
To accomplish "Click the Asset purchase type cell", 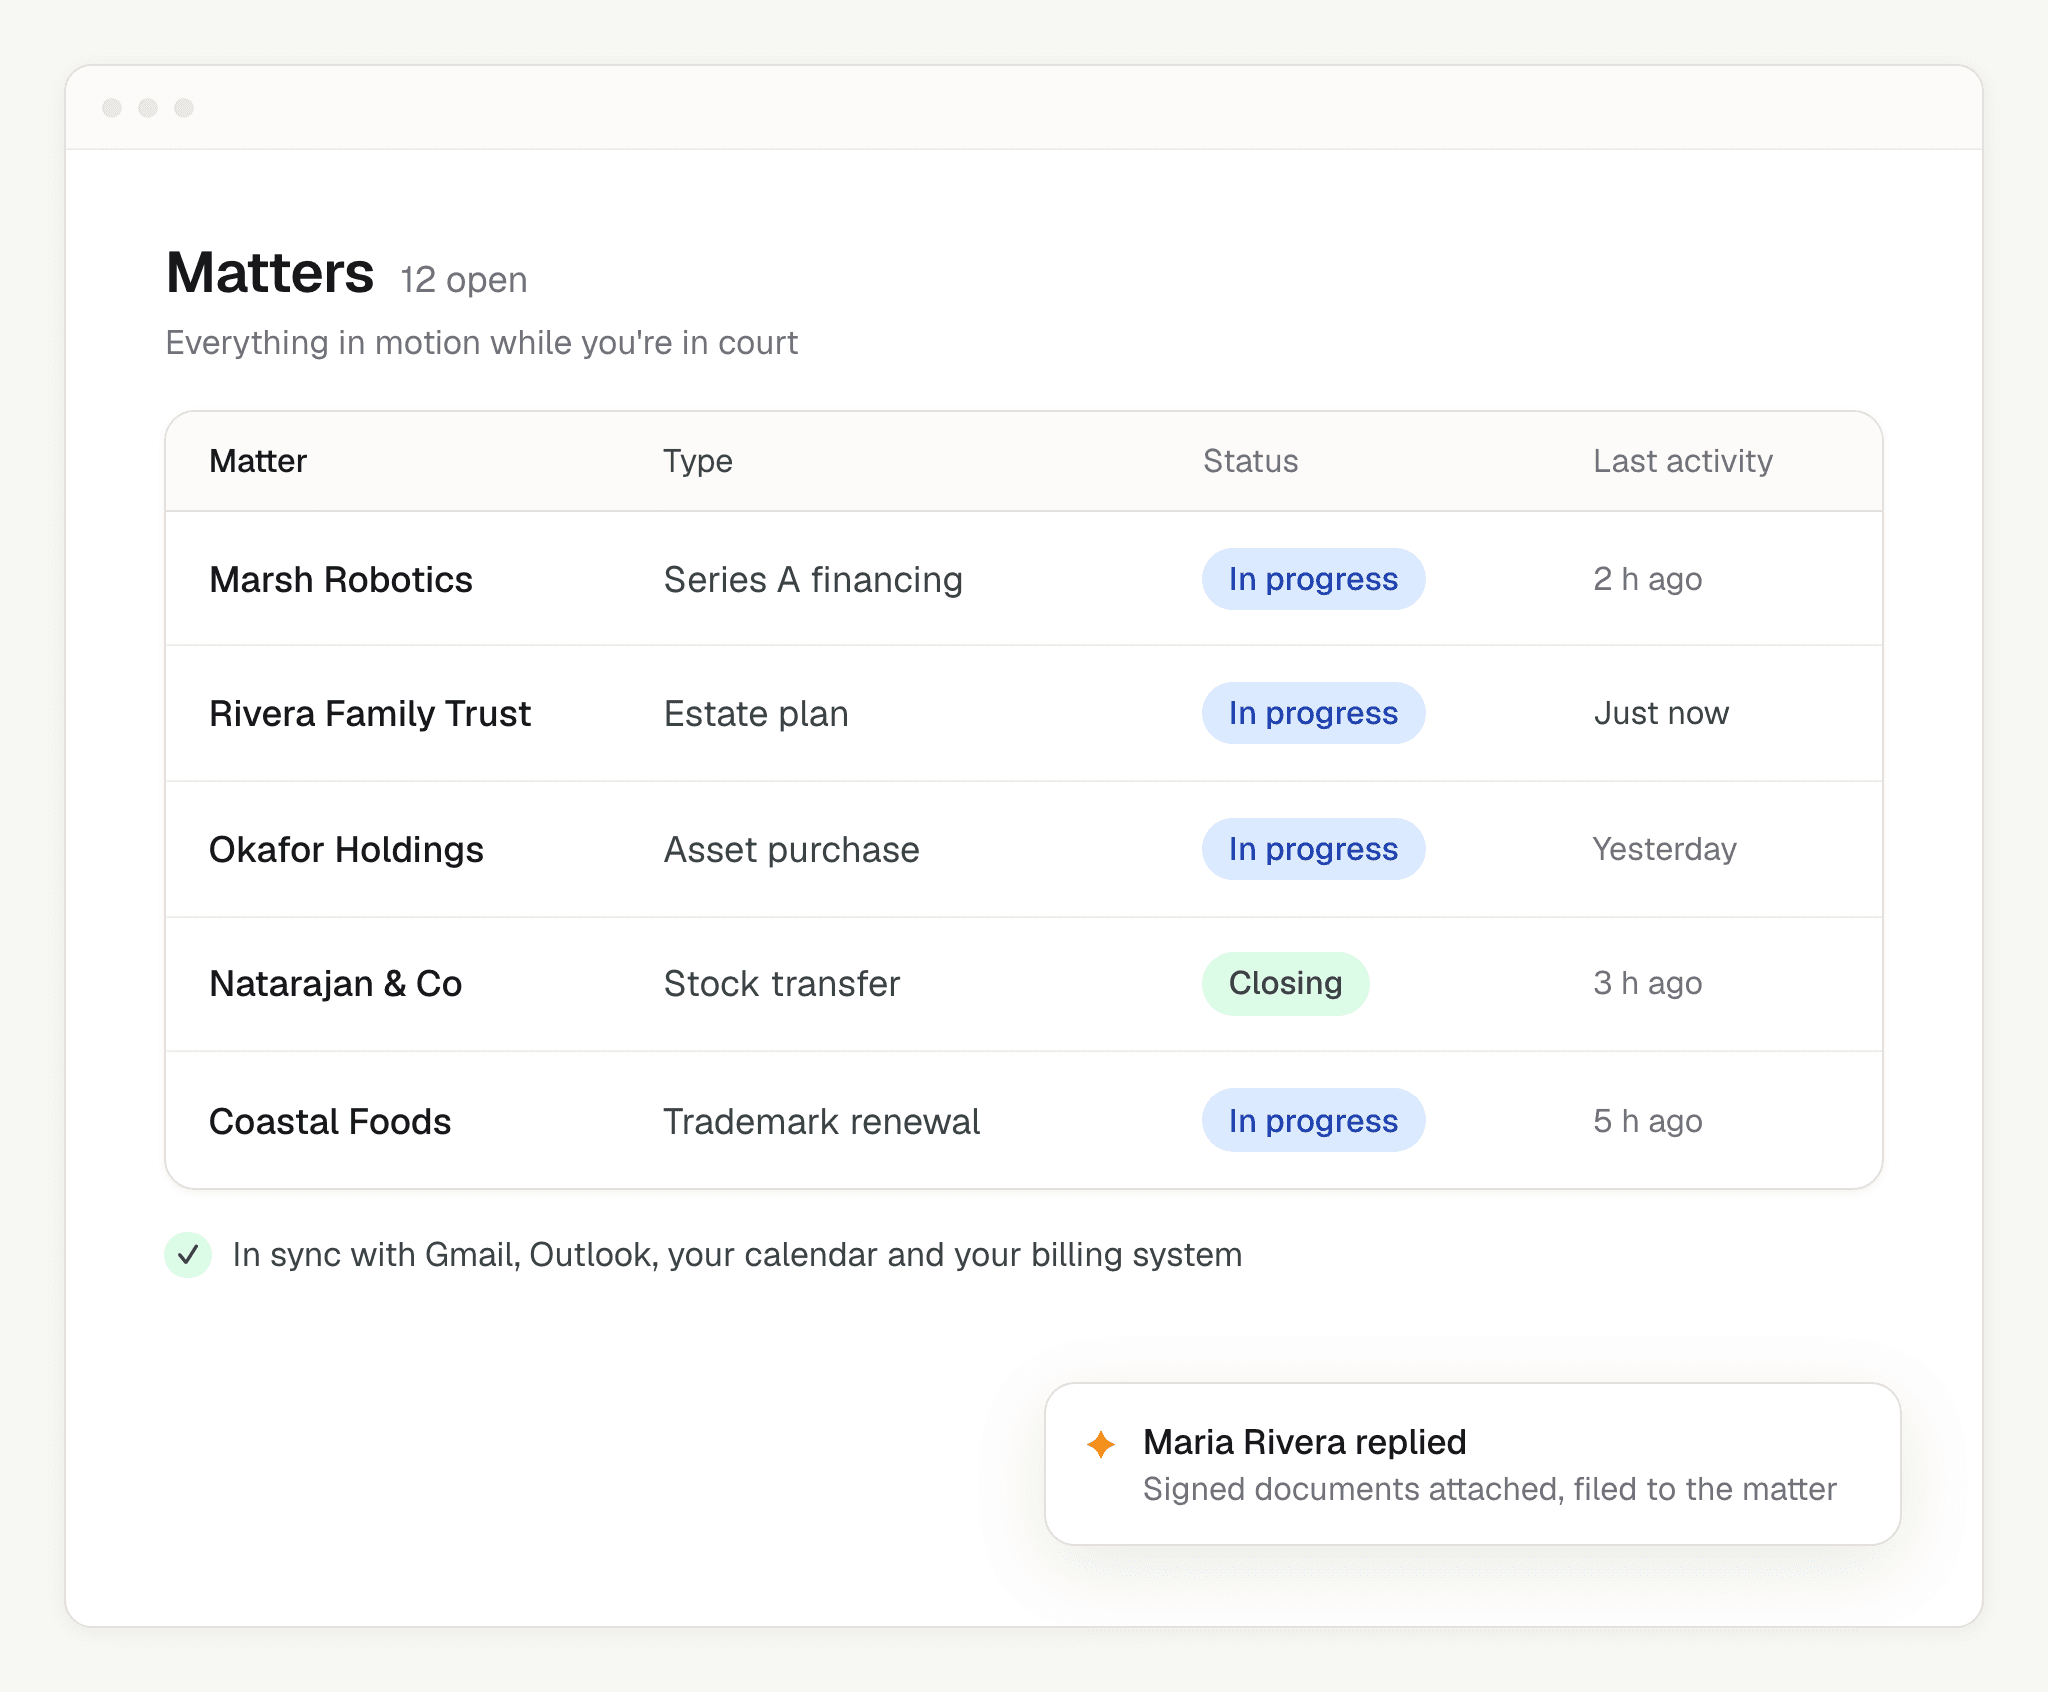I will point(791,850).
